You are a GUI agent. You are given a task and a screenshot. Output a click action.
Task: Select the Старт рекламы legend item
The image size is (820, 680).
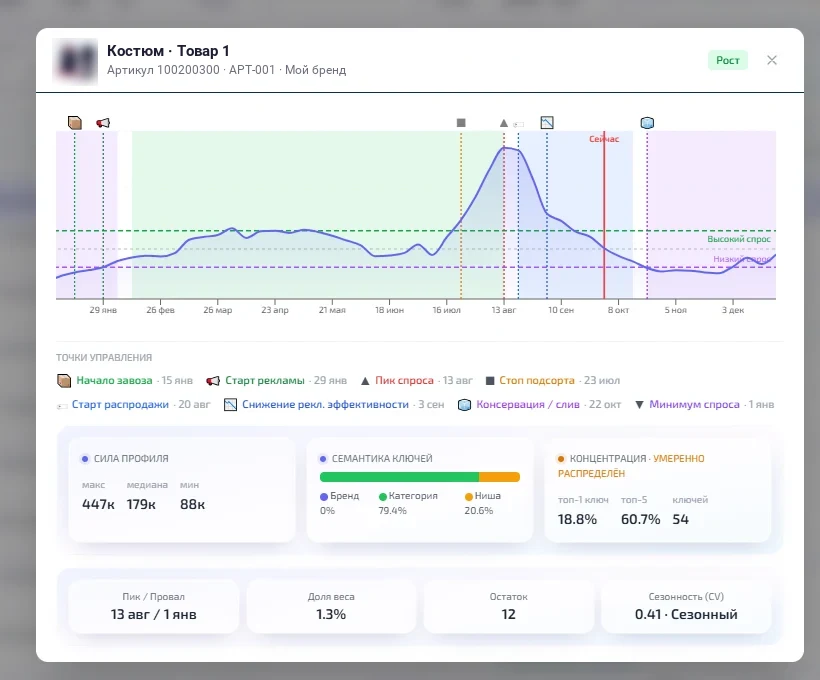tap(276, 381)
